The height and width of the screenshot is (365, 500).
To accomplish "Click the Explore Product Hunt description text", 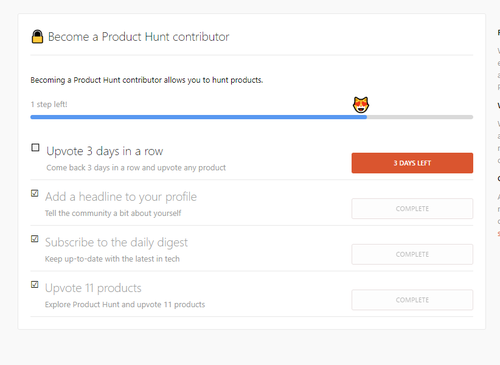I will click(125, 304).
